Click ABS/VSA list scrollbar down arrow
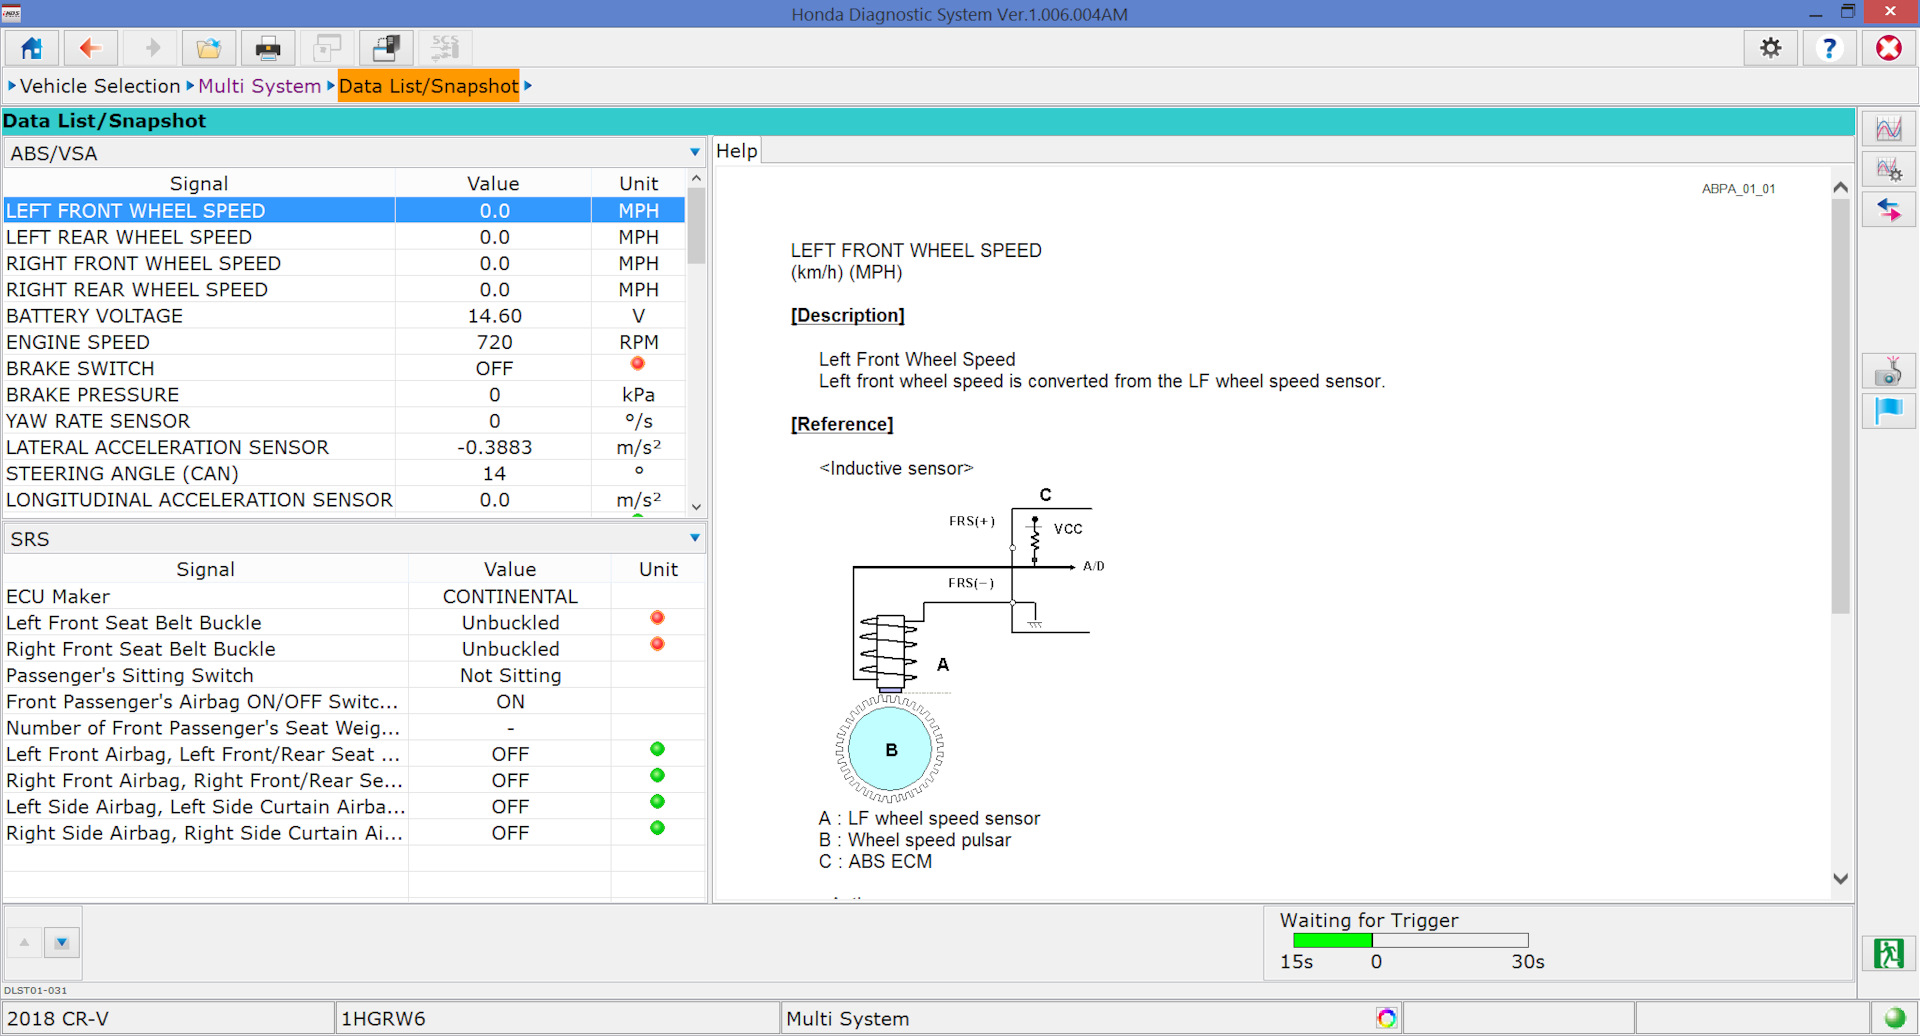This screenshot has width=1920, height=1036. click(x=696, y=507)
